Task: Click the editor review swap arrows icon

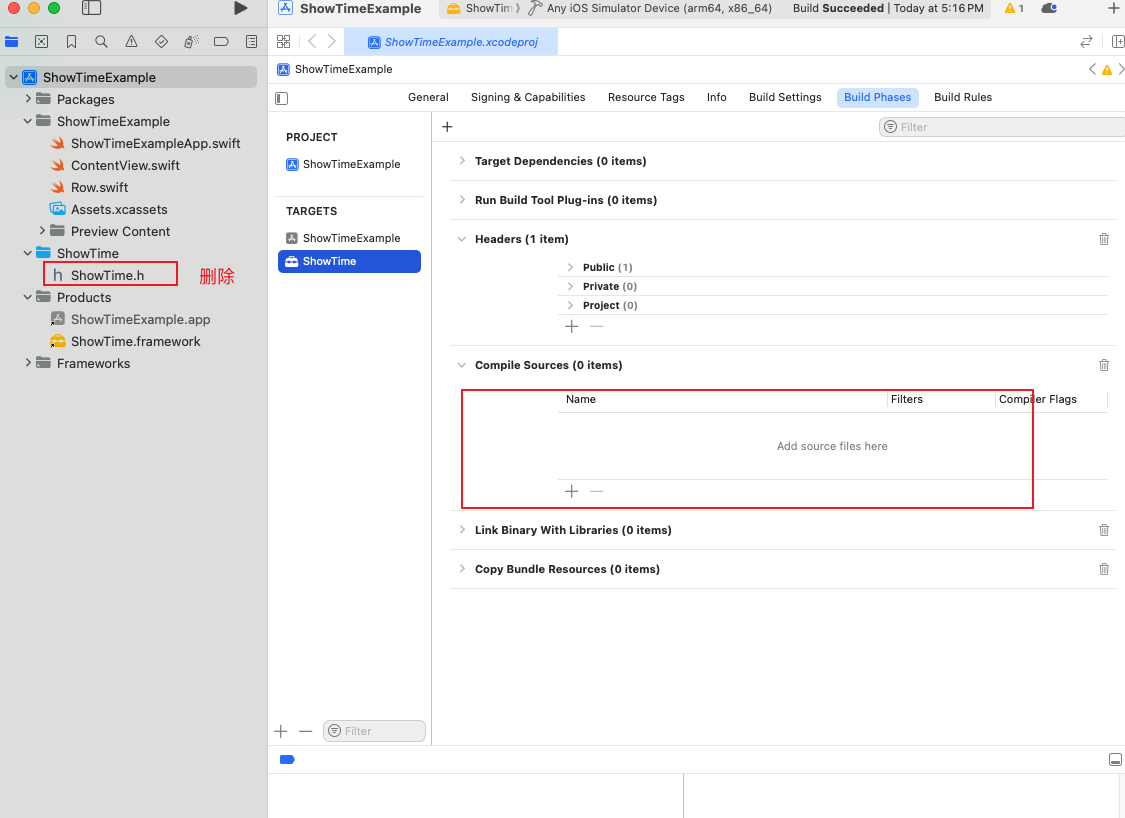Action: (1086, 42)
